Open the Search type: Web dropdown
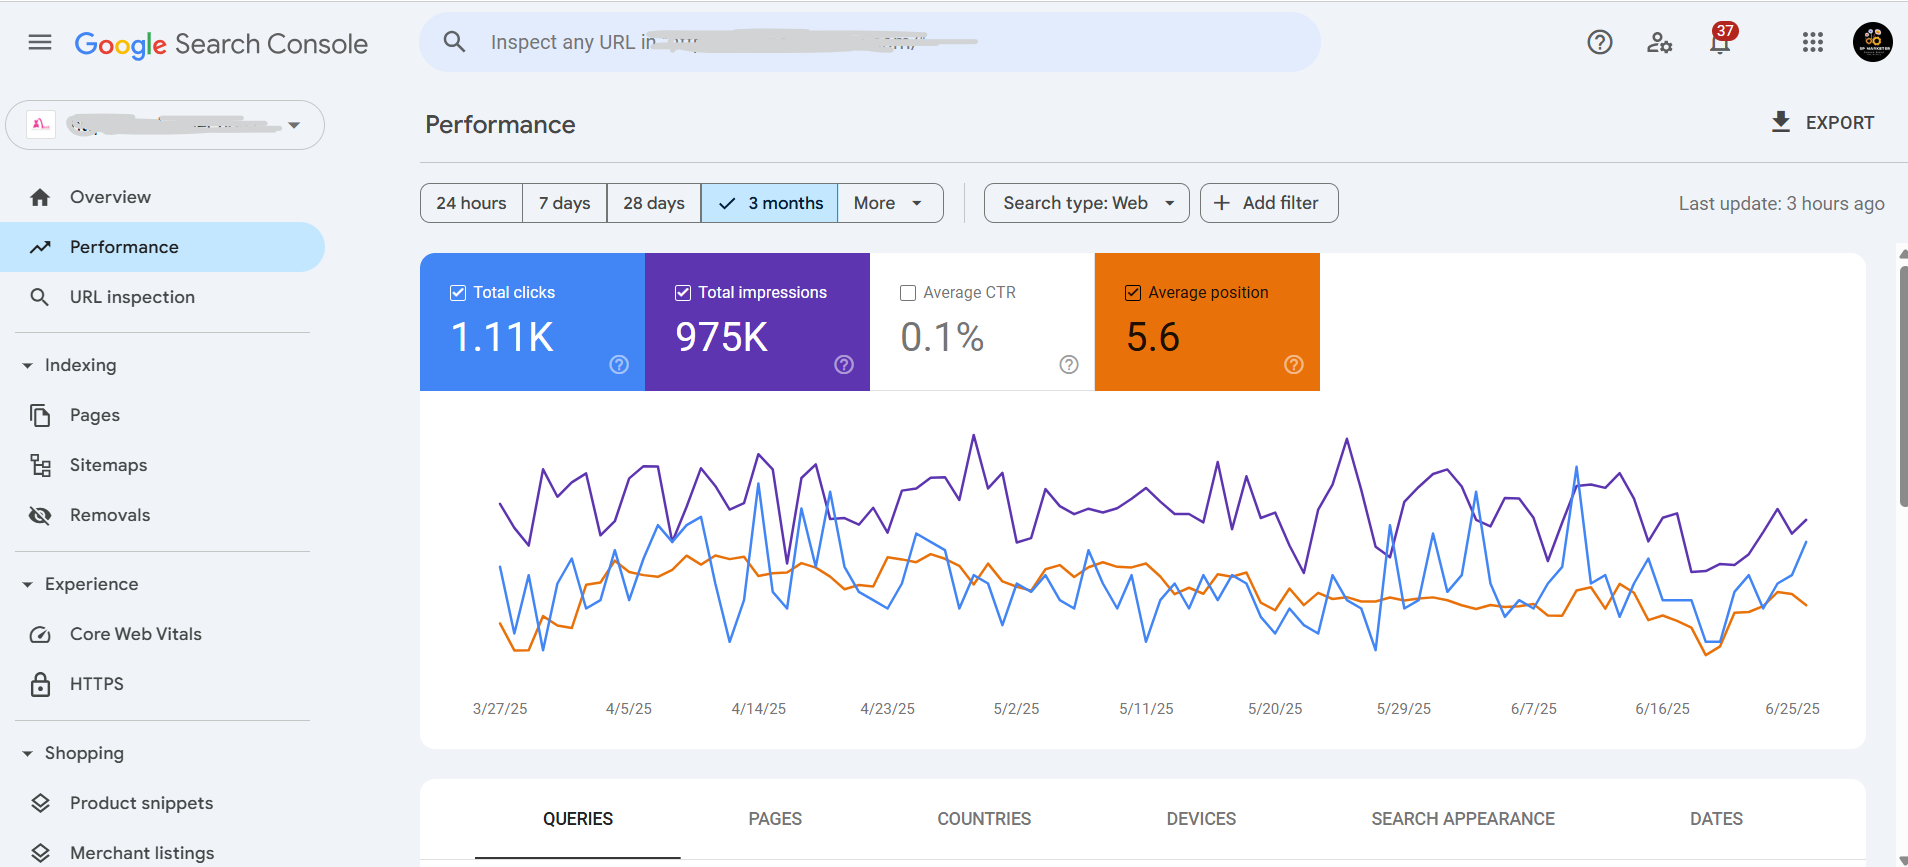Image resolution: width=1908 pixels, height=867 pixels. pos(1087,203)
